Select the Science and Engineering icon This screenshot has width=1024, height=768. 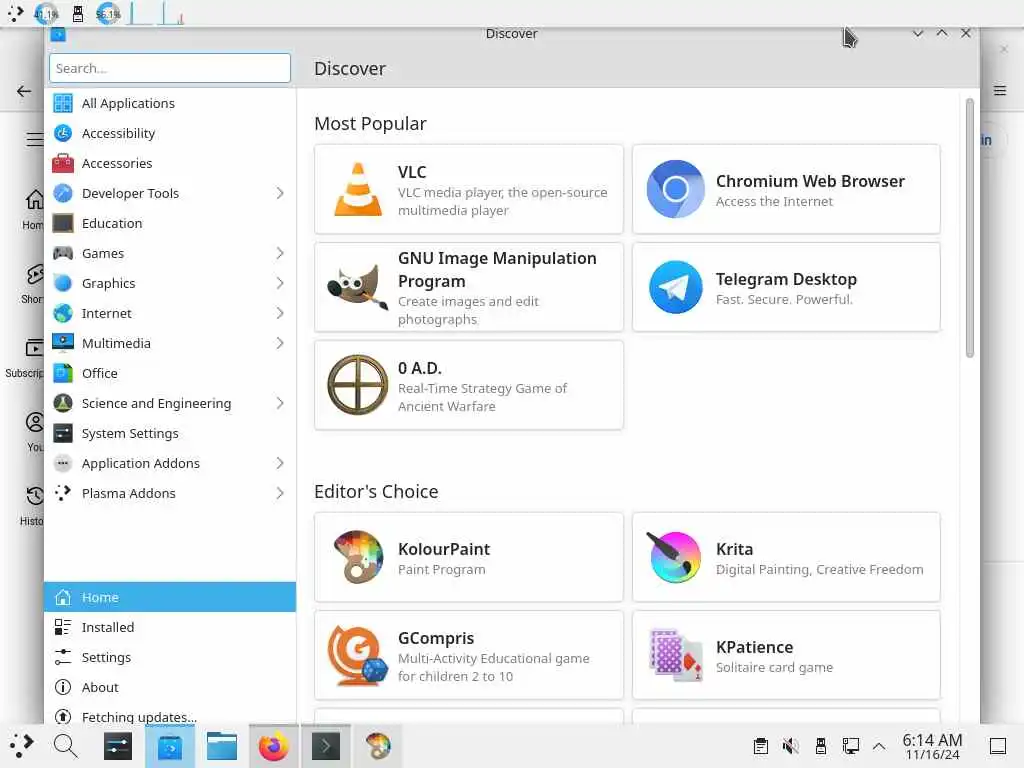pyautogui.click(x=63, y=404)
